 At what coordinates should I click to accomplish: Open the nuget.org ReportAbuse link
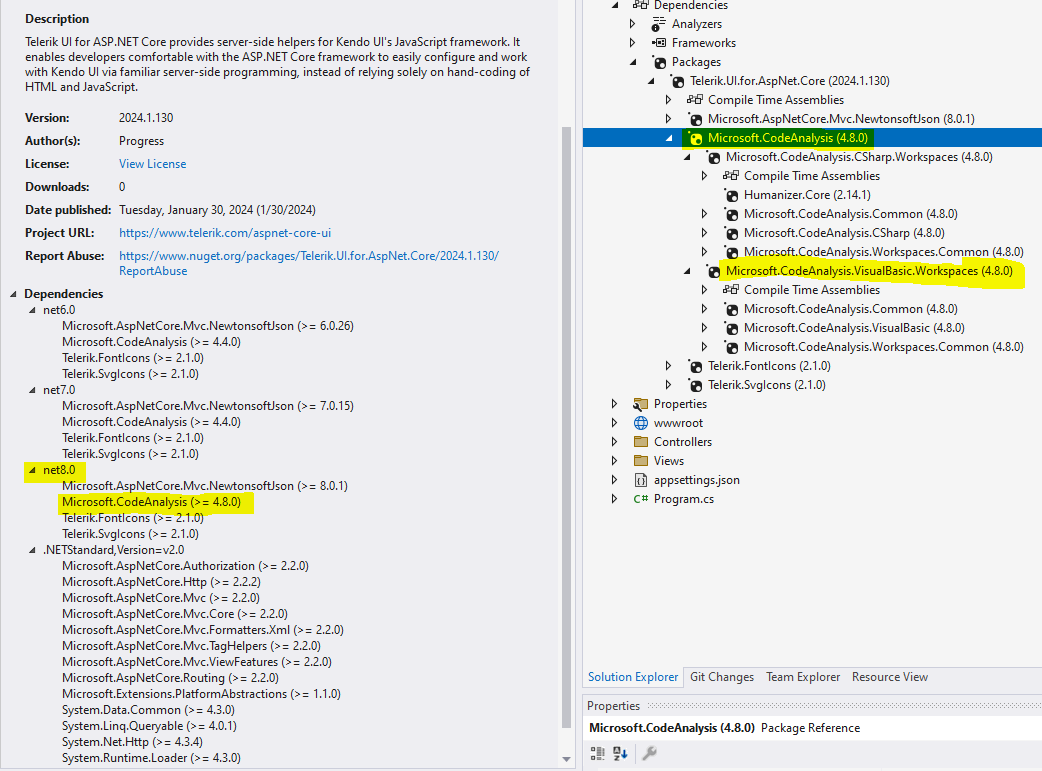(308, 263)
